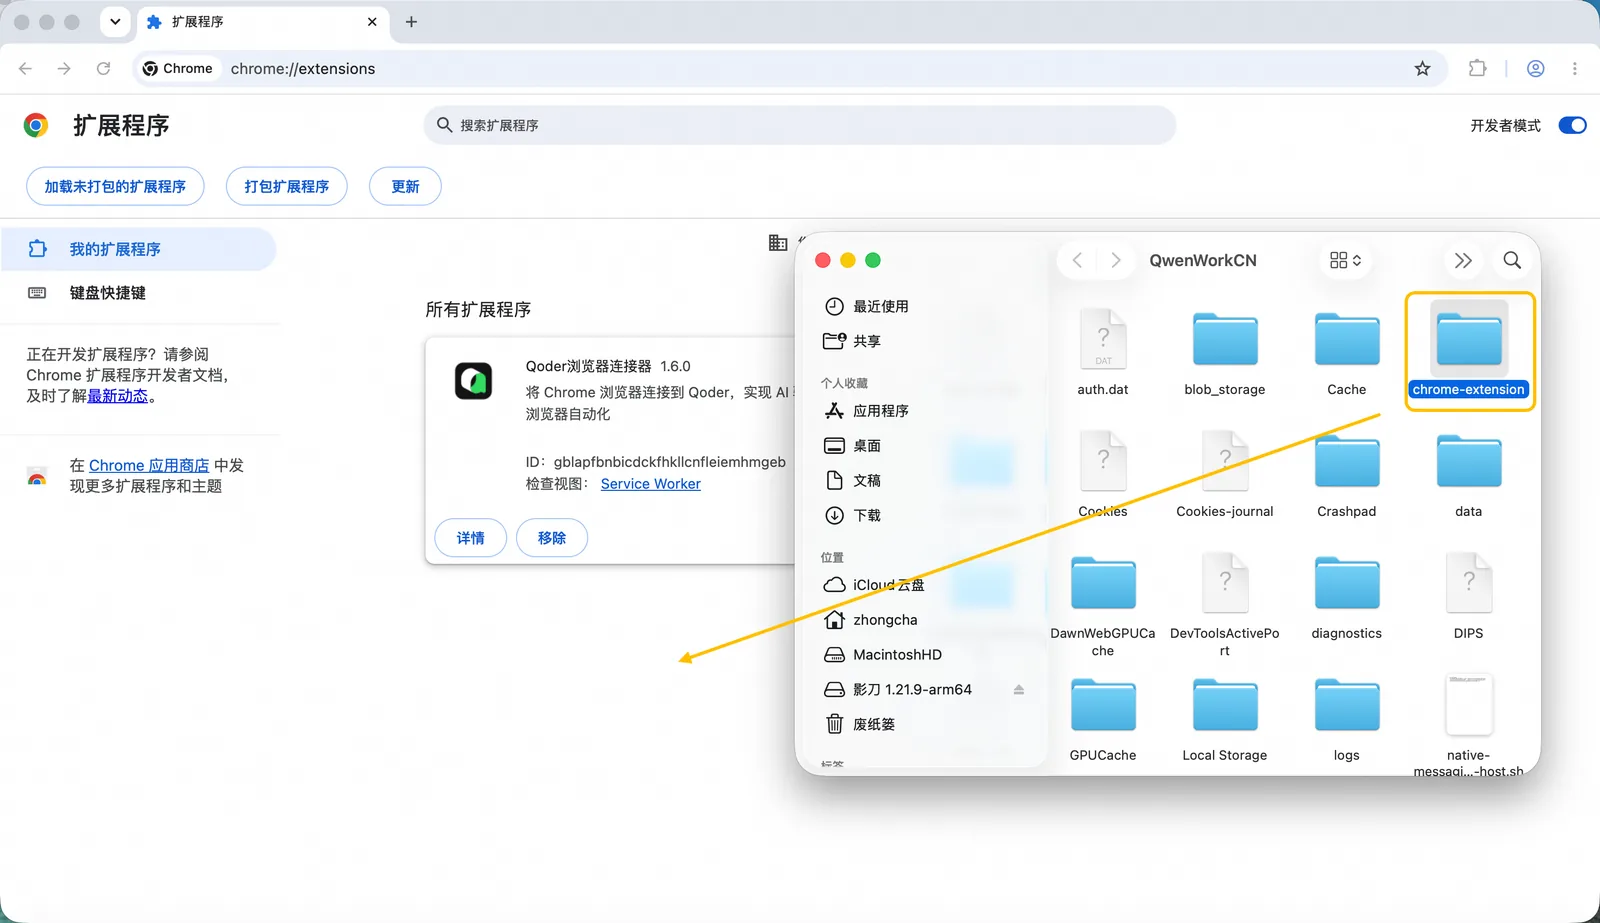Viewport: 1600px width, 923px height.
Task: Click the 打包扩展程序 button
Action: [x=286, y=186]
